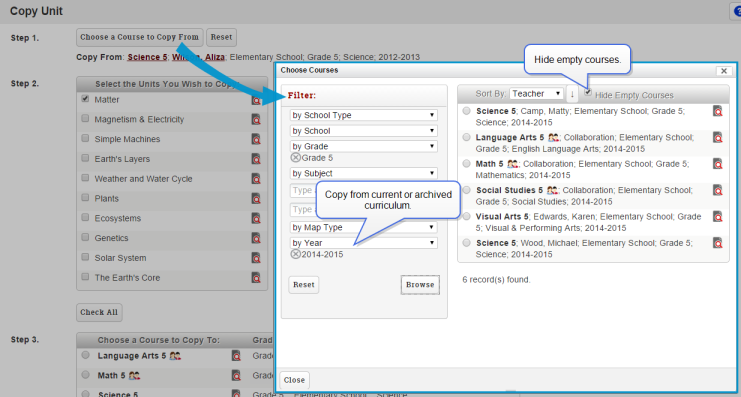This screenshot has width=741, height=397.
Task: Open the by School dropdown
Action: 363,131
